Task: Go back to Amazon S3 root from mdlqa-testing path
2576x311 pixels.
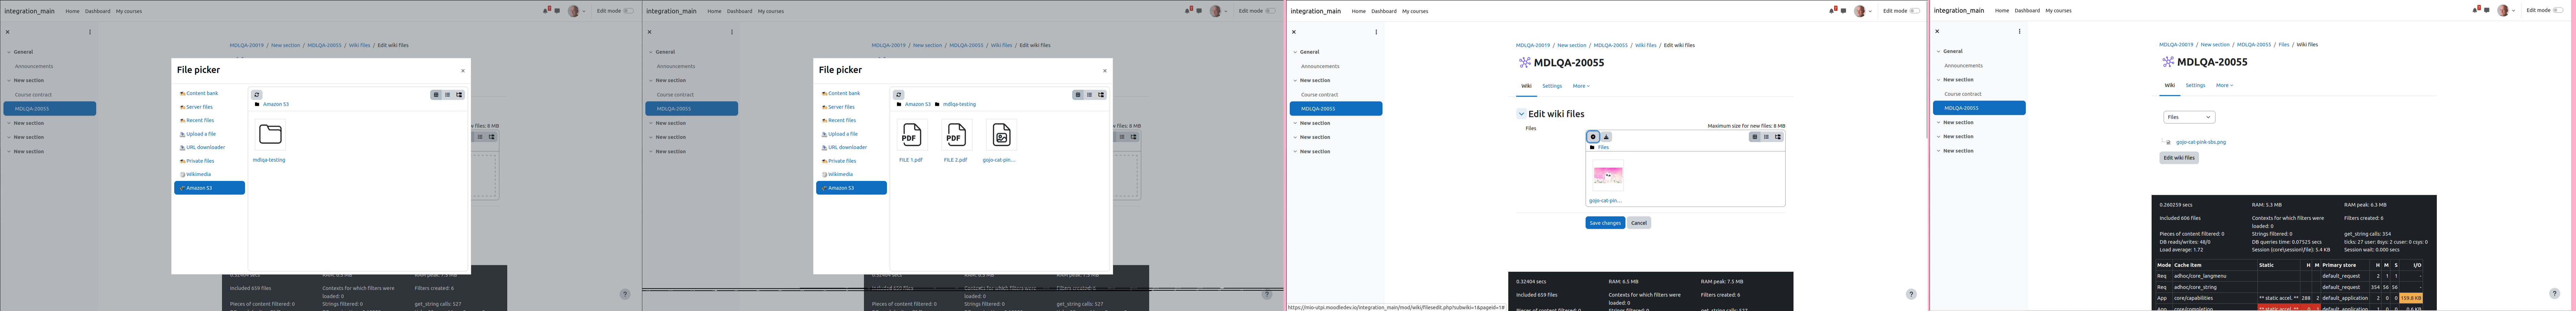Action: click(918, 104)
